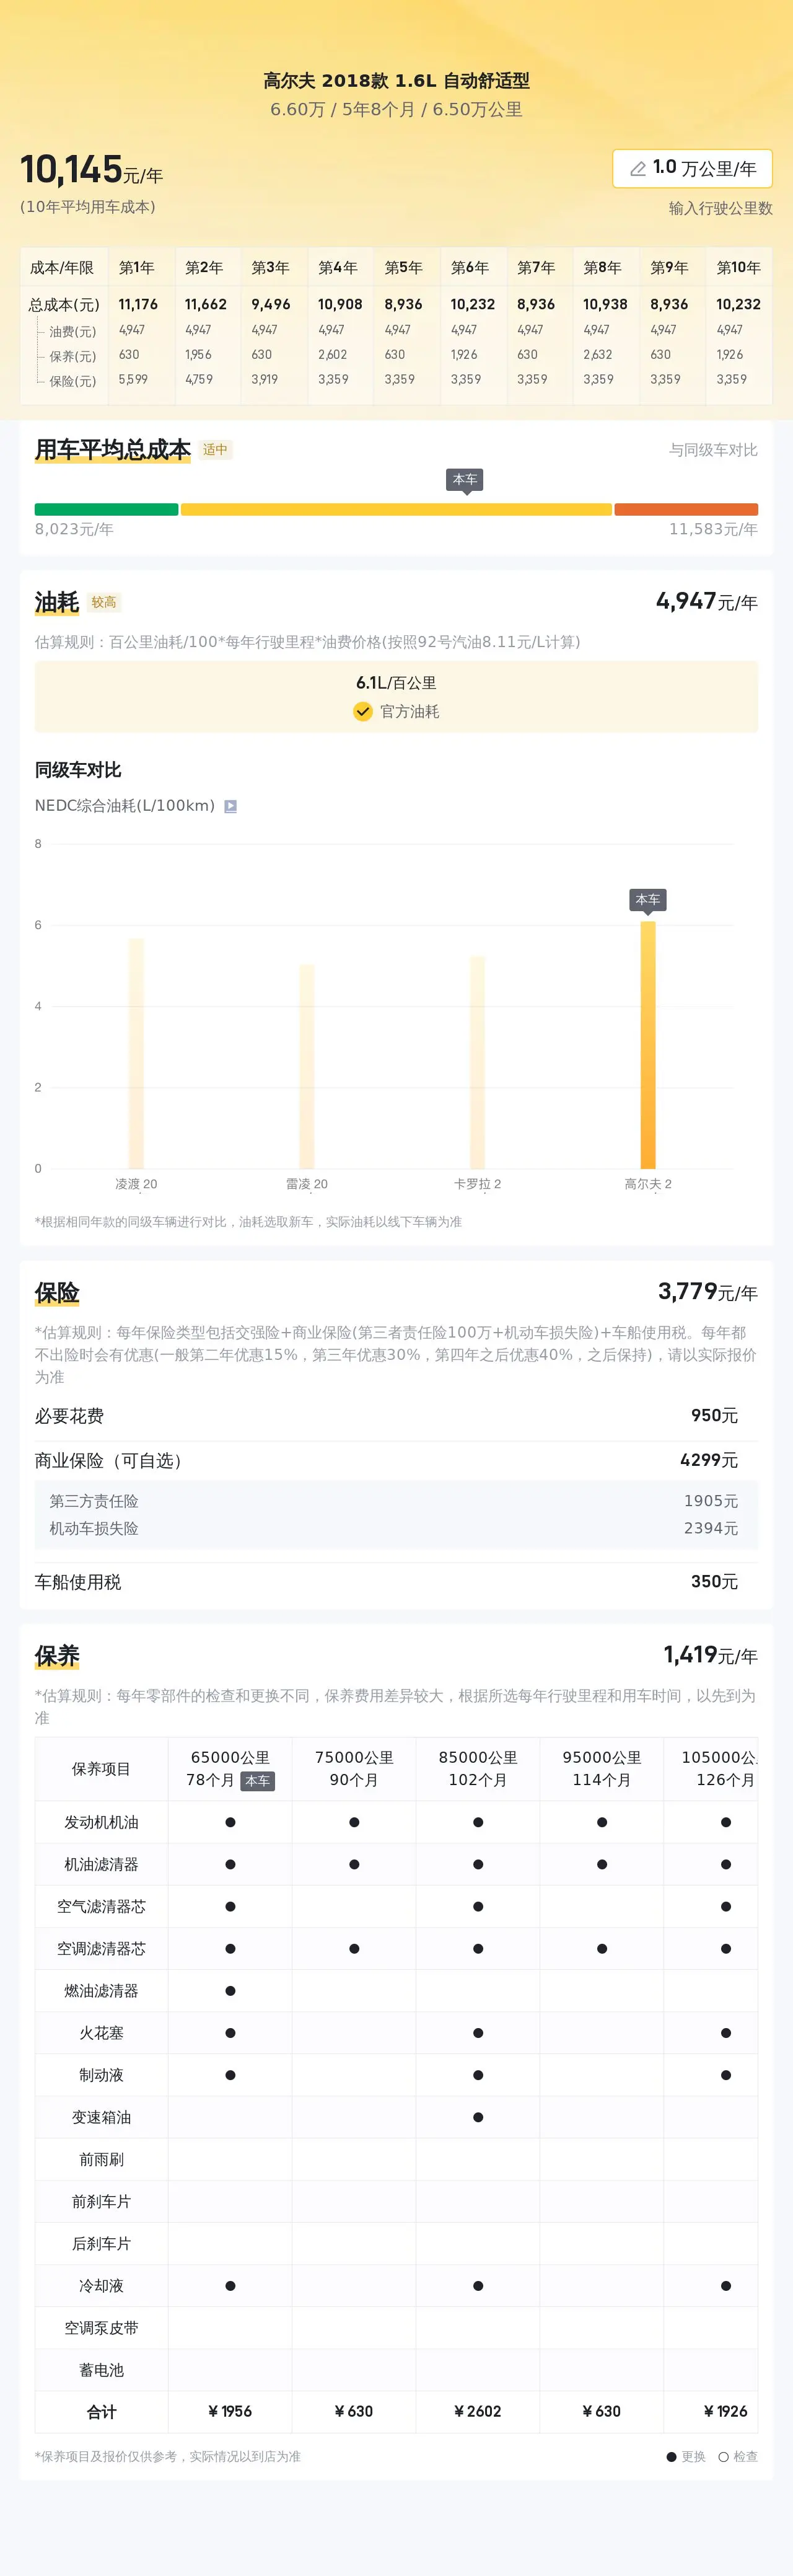793x2576 pixels.
Task: Tap the 蓄电池 maintenance row label
Action: [x=102, y=2370]
